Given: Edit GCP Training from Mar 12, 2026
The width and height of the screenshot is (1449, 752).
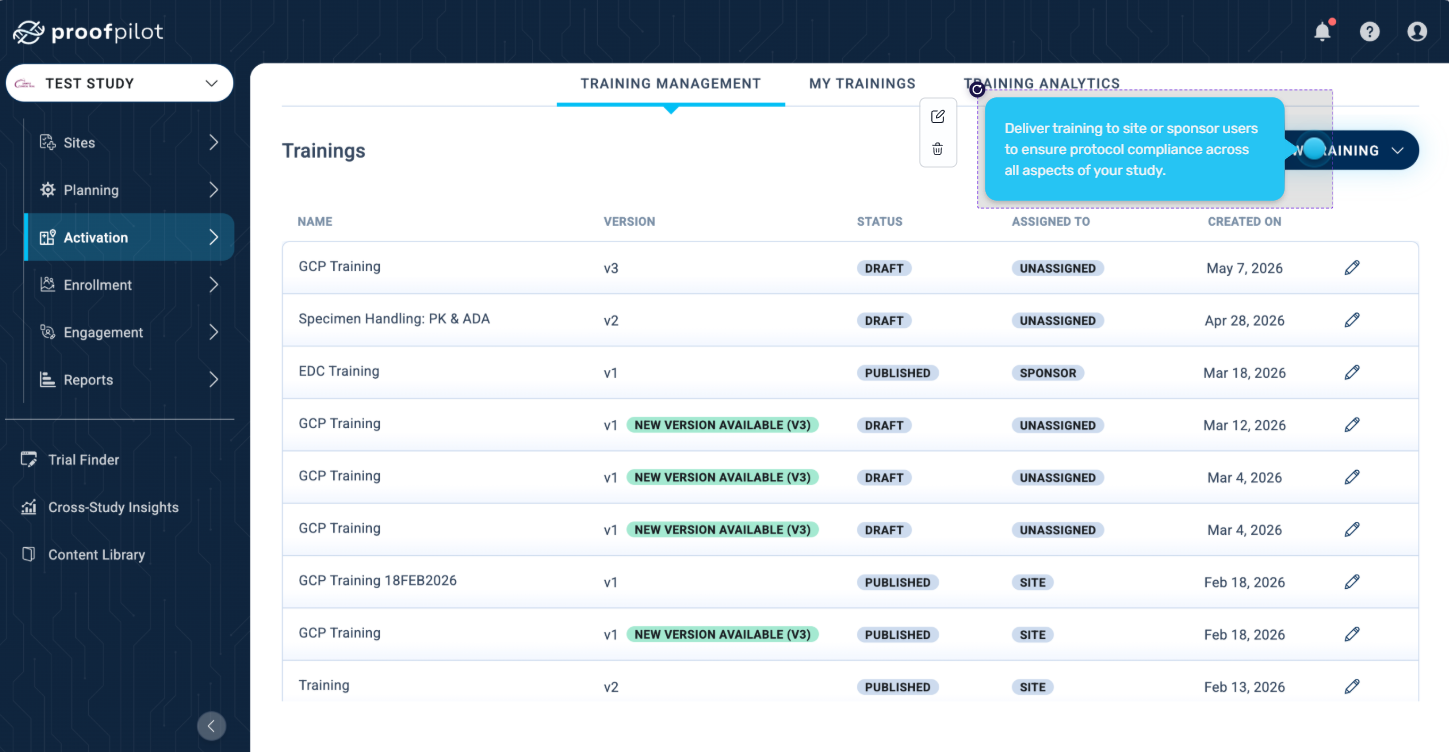Looking at the screenshot, I should pyautogui.click(x=1352, y=424).
